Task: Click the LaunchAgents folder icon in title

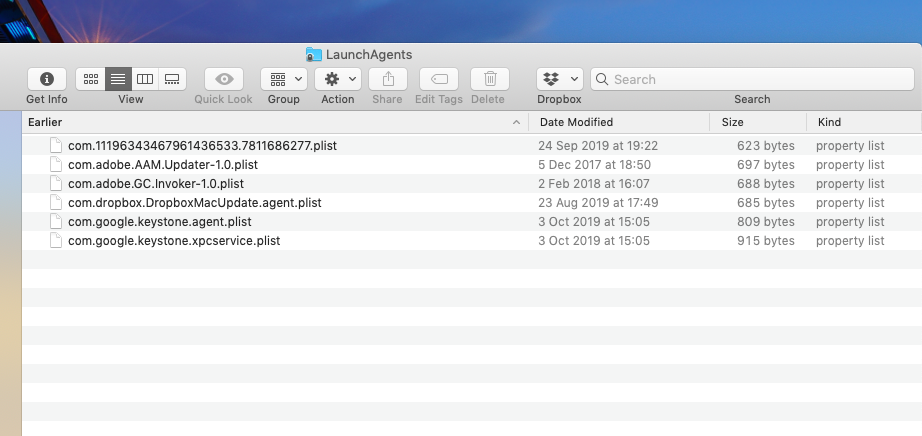Action: click(313, 55)
